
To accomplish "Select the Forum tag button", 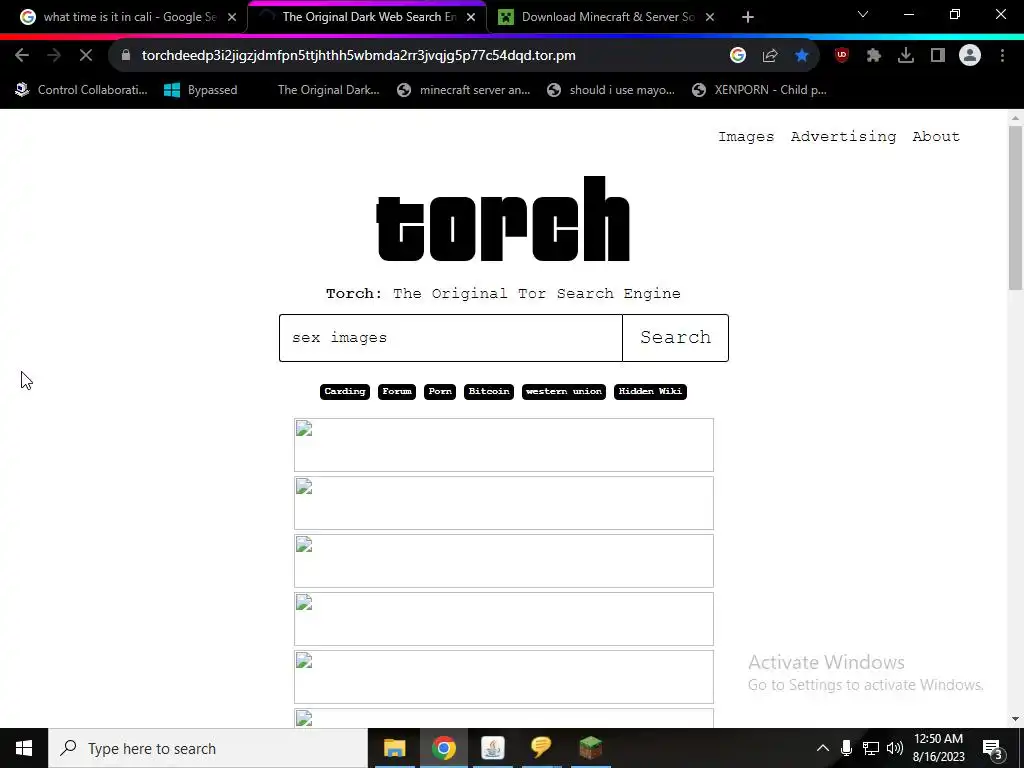I will 397,391.
